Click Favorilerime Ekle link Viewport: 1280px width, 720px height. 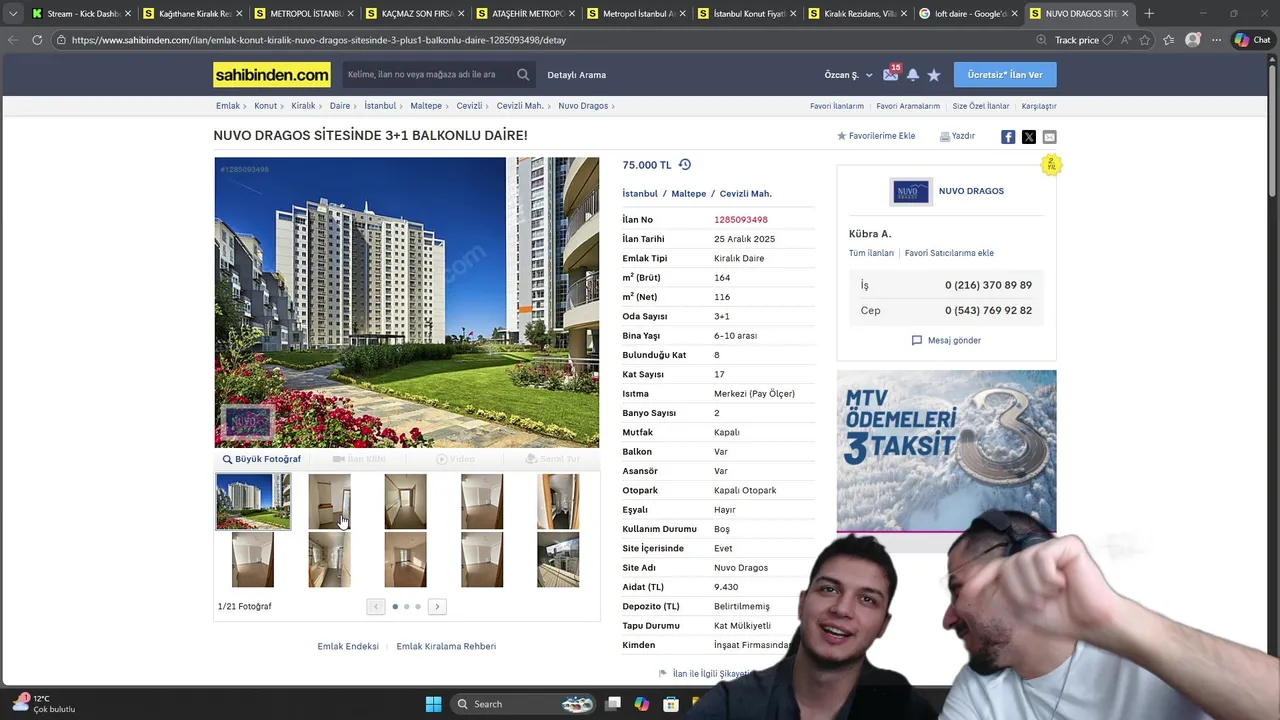(x=876, y=136)
